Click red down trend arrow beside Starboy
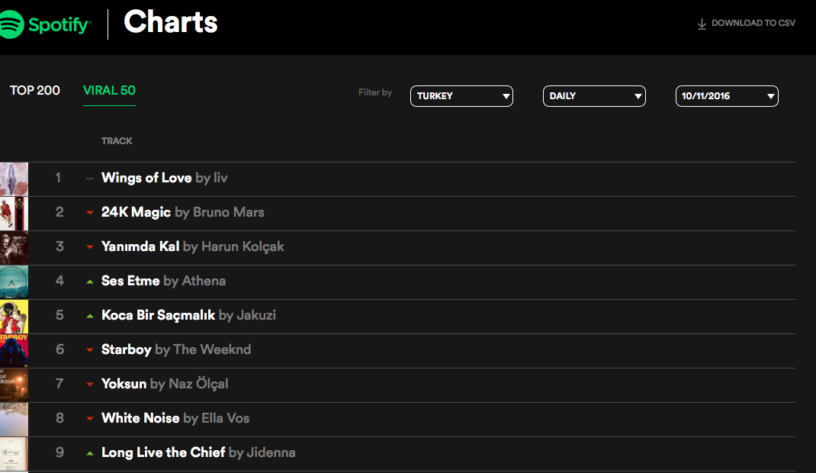Image resolution: width=816 pixels, height=473 pixels. 90,350
